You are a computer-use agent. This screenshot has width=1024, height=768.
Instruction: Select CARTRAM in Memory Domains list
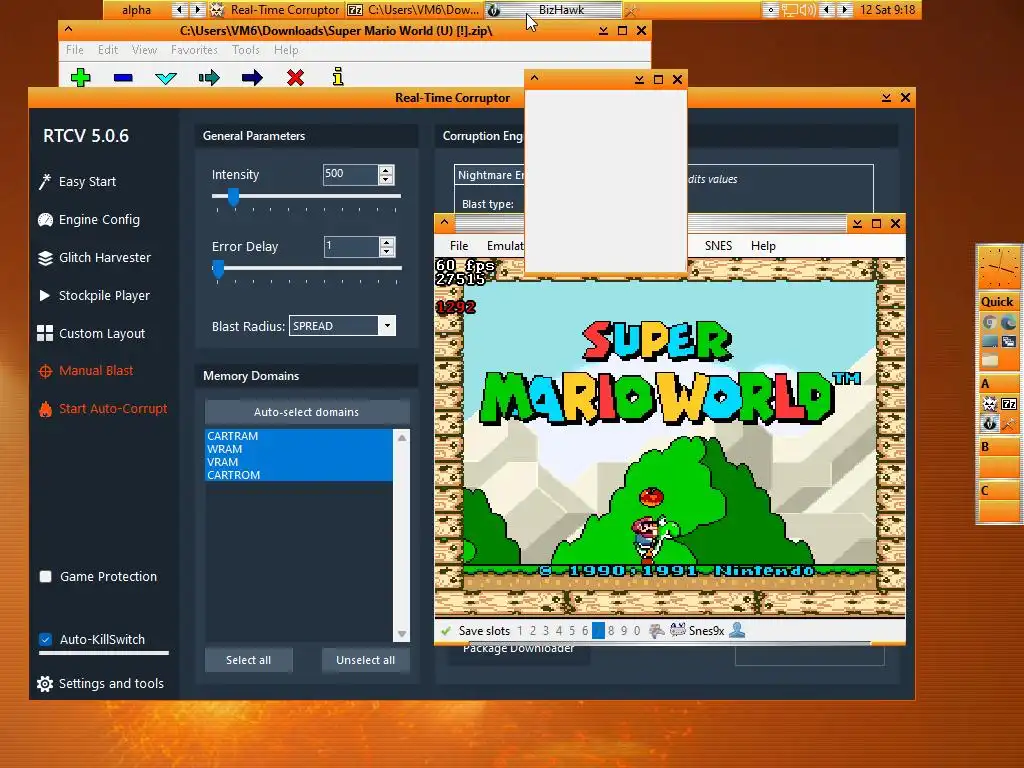(298, 436)
